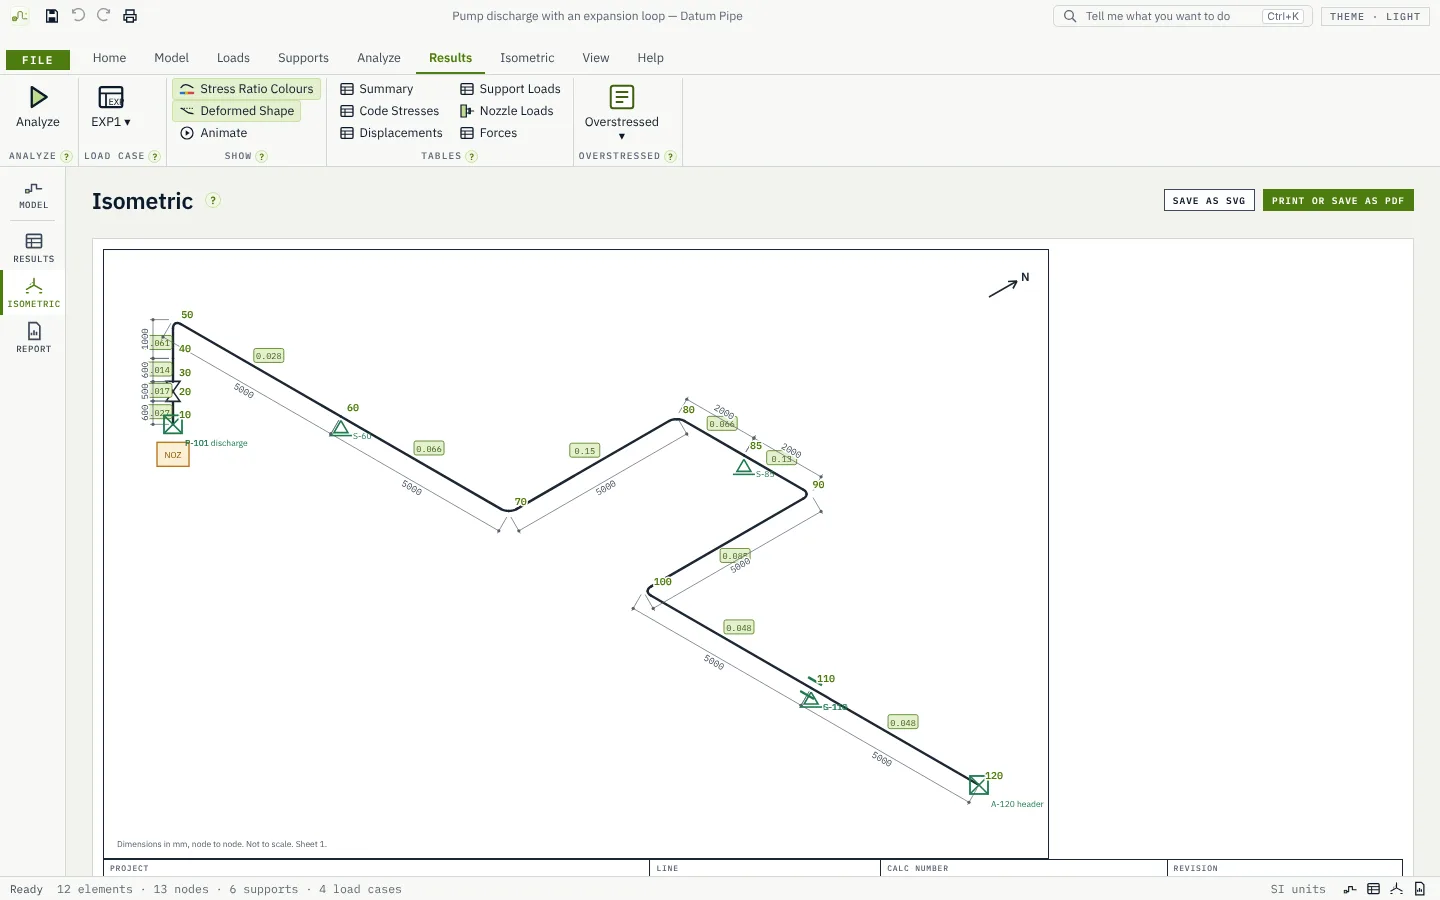
Task: Click the Save as SVG button
Action: pos(1209,200)
